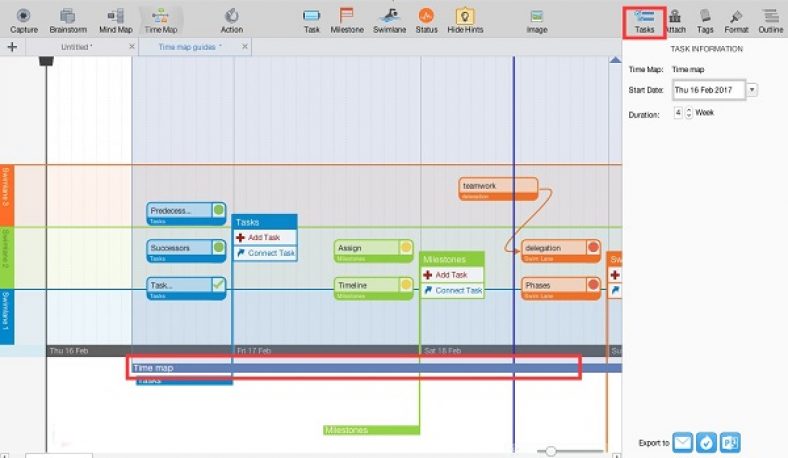Open the Format panel

(736, 21)
